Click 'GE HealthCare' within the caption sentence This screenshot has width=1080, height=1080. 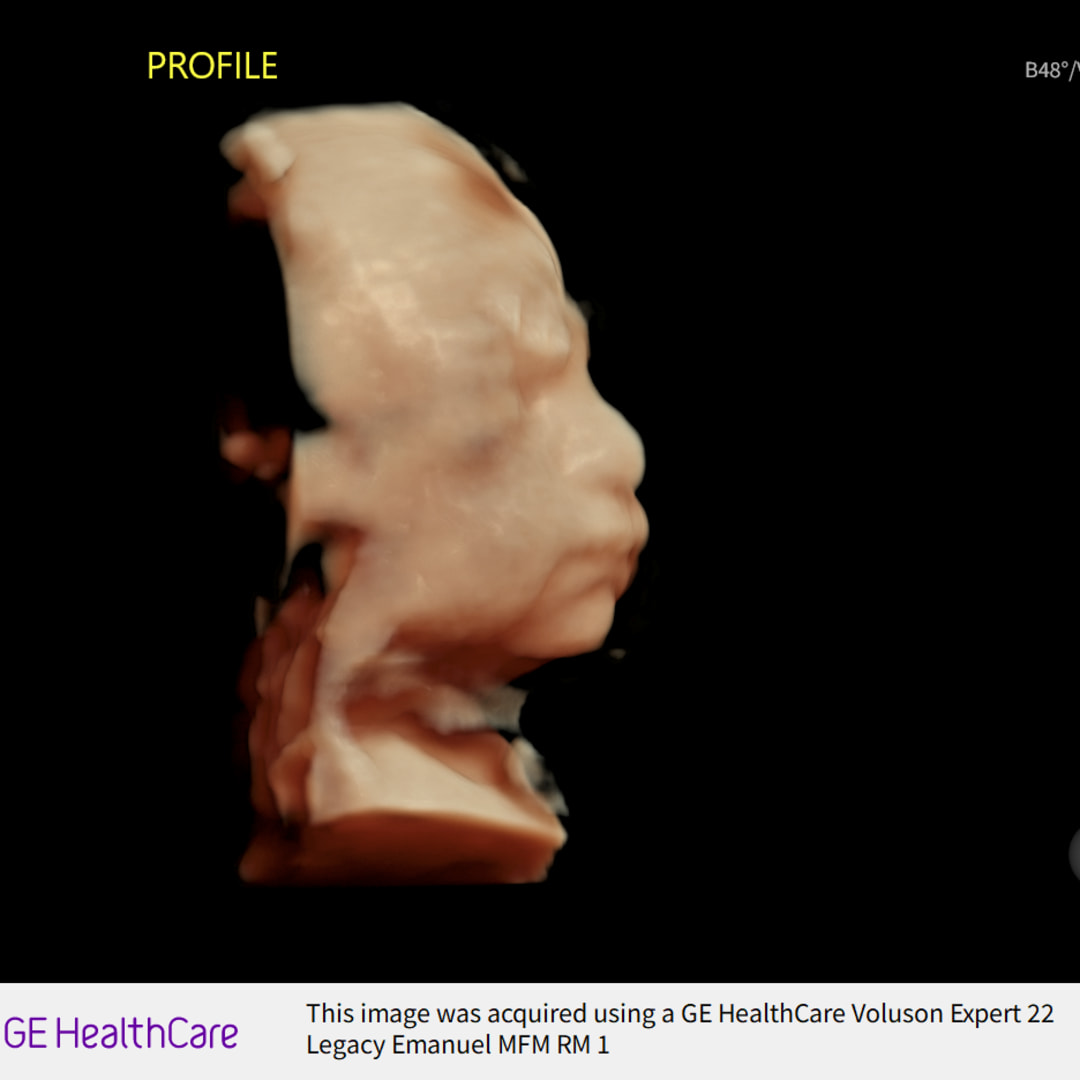coord(763,1013)
